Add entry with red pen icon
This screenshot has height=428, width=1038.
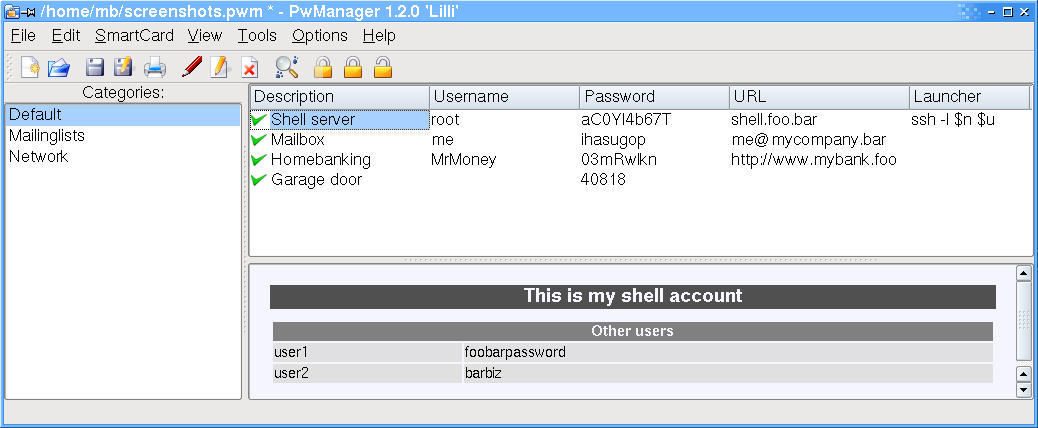coord(191,67)
